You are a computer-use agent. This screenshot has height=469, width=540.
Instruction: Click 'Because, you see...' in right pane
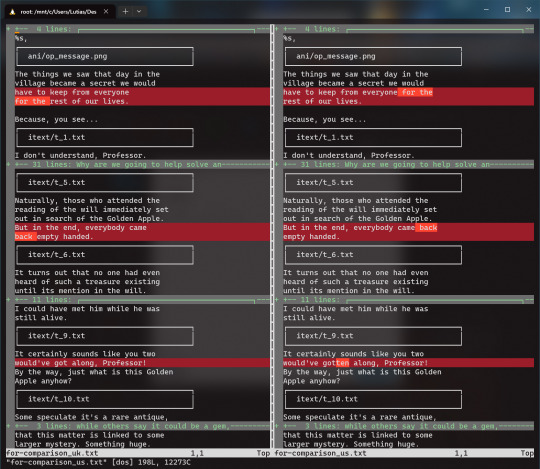point(325,119)
